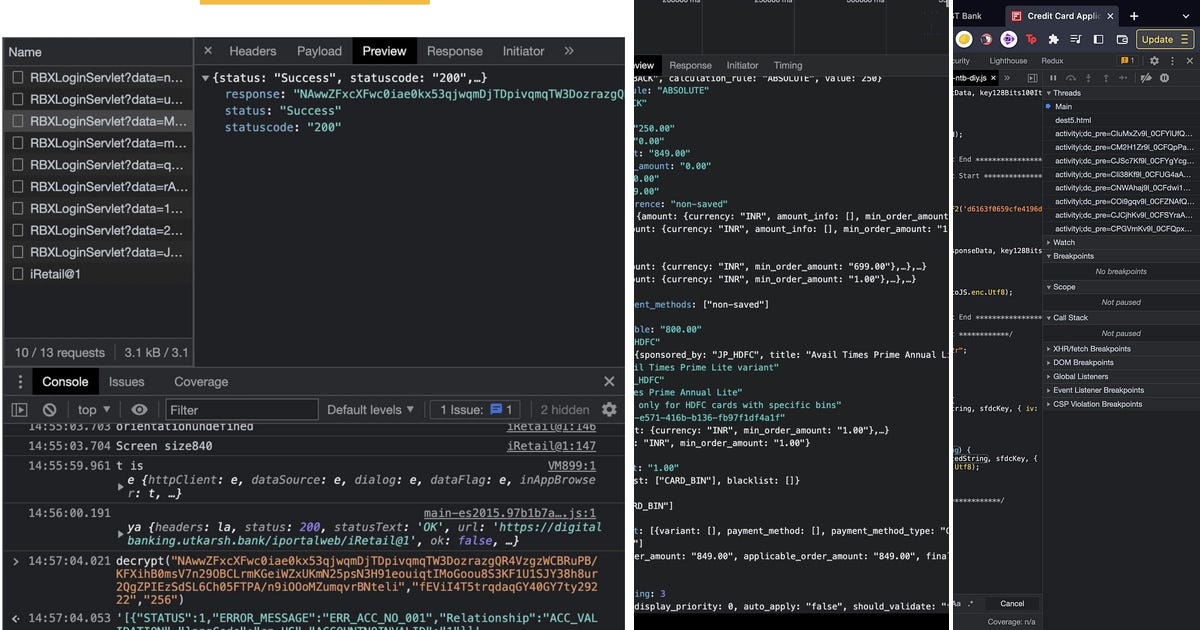Open DevTools settings via the gear icon
Image resolution: width=1200 pixels, height=630 pixels.
click(1152, 62)
